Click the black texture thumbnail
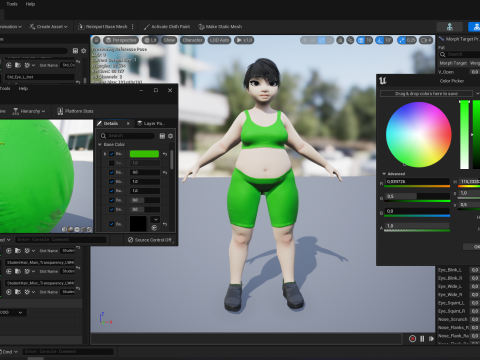The width and height of the screenshot is (480, 360). click(x=138, y=223)
